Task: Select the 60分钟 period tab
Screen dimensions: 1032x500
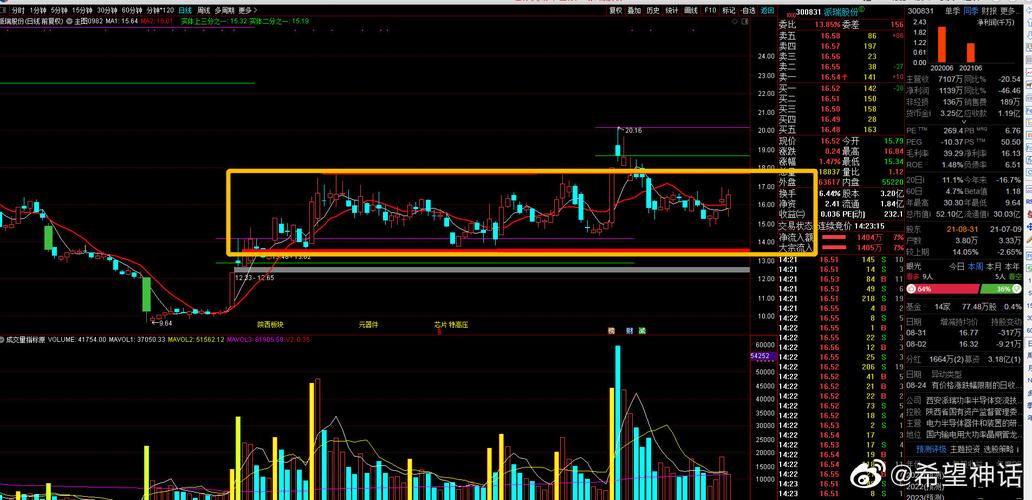Action: tap(132, 11)
